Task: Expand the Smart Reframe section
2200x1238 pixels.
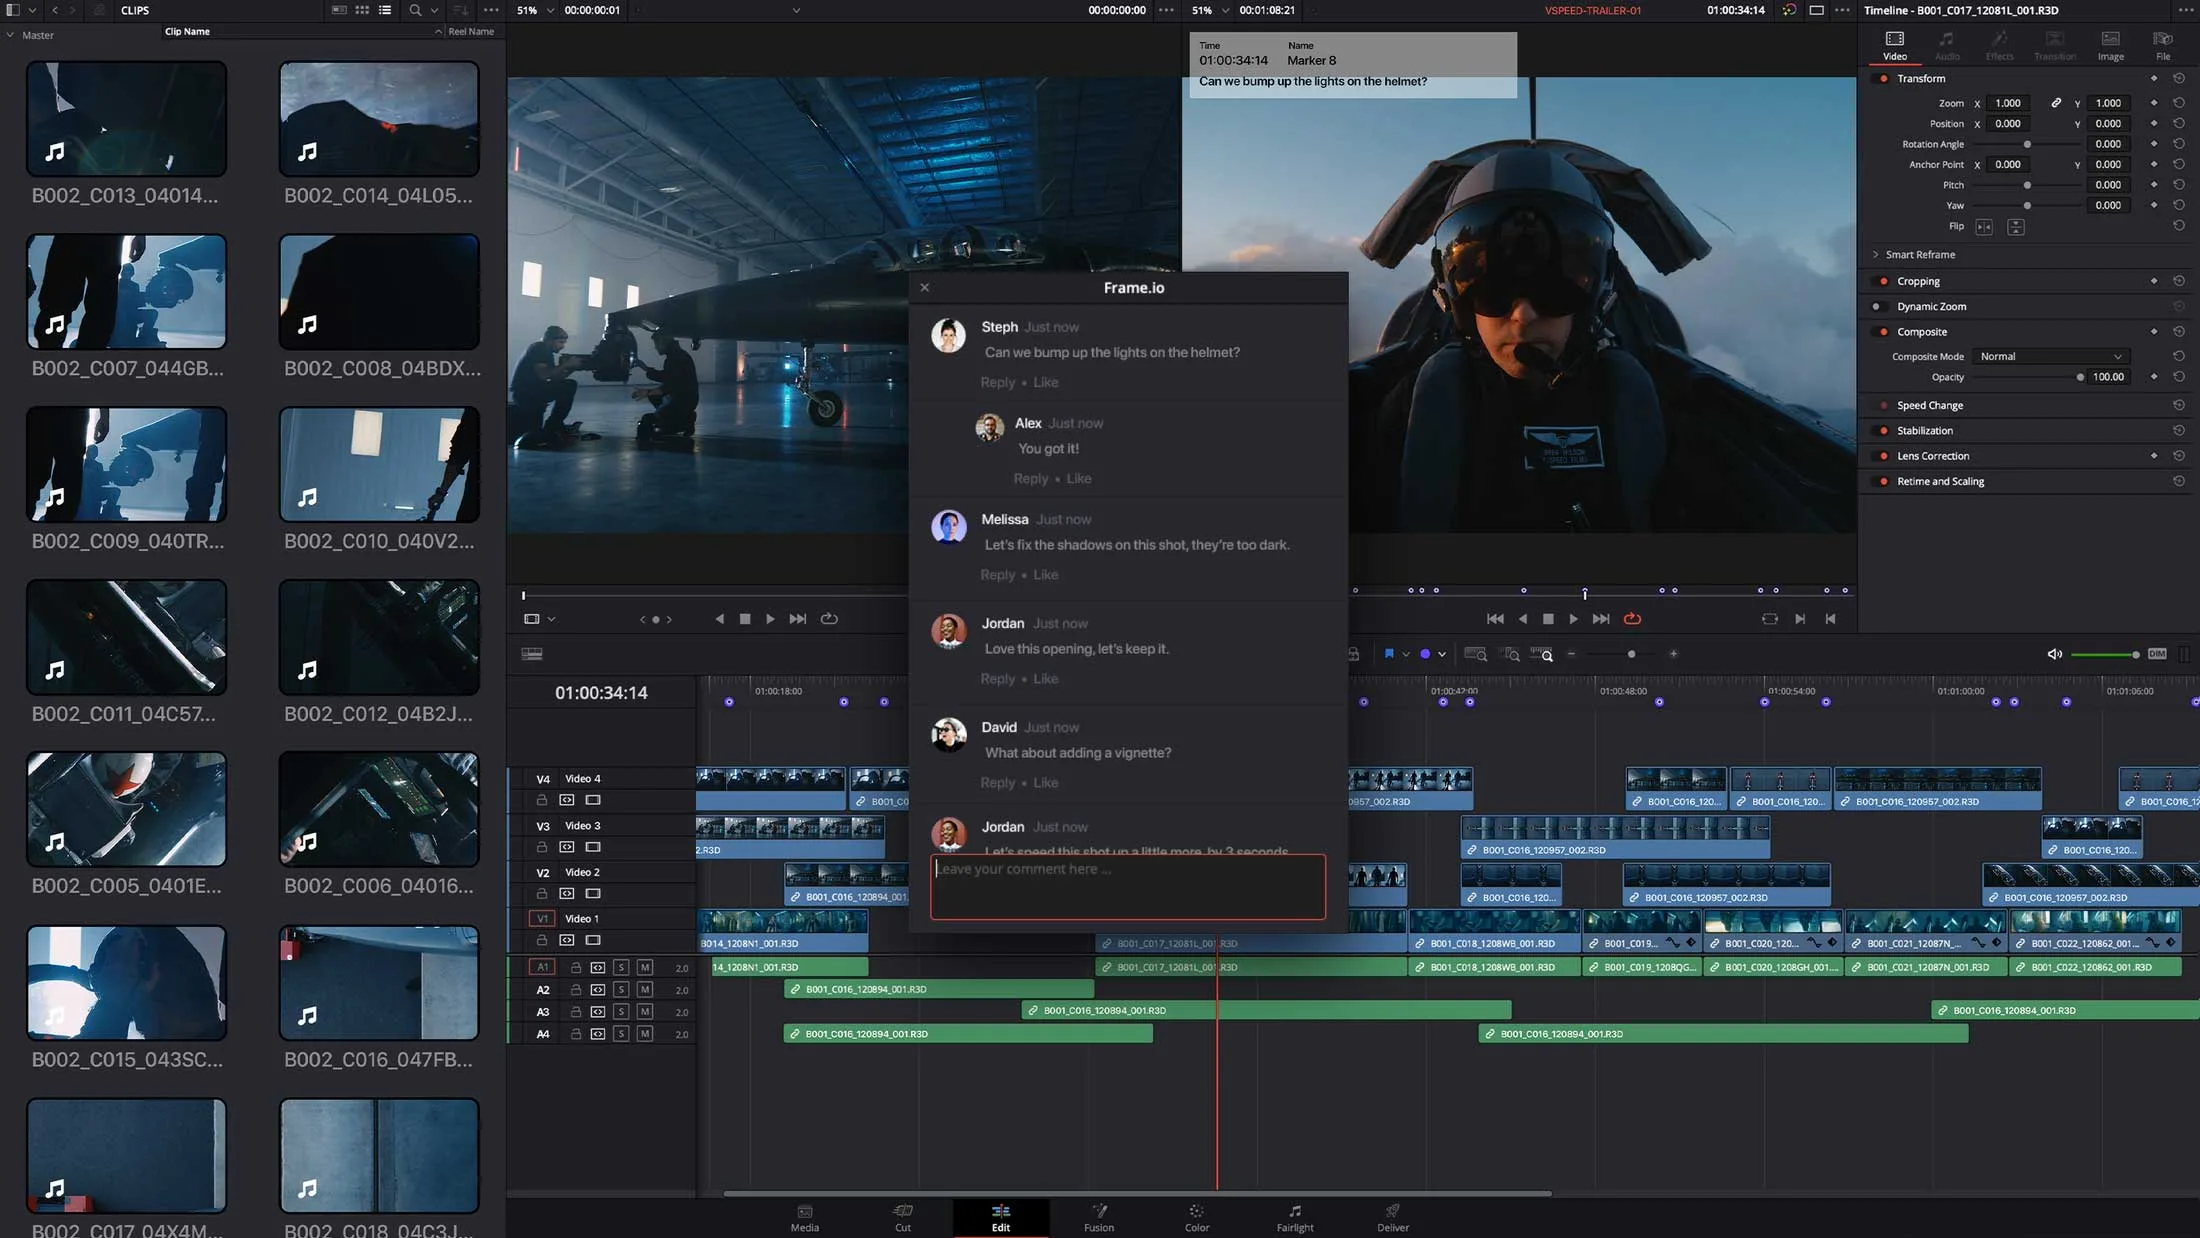Action: (1876, 255)
